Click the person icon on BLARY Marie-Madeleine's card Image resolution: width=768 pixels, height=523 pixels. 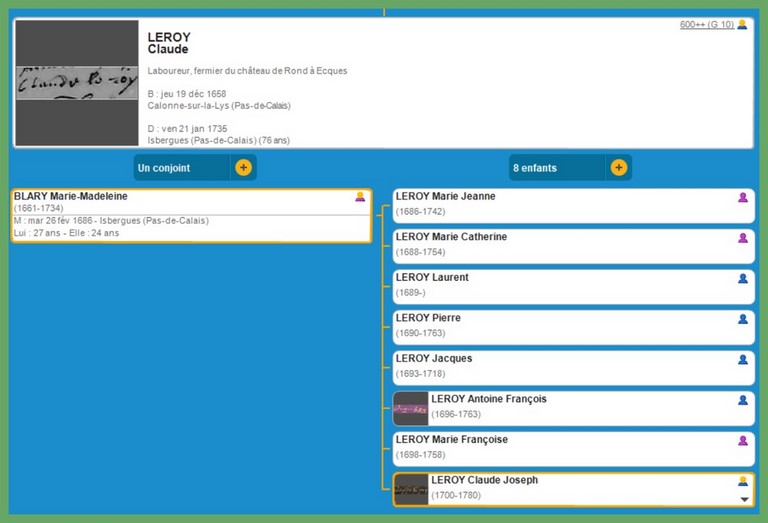tap(360, 197)
